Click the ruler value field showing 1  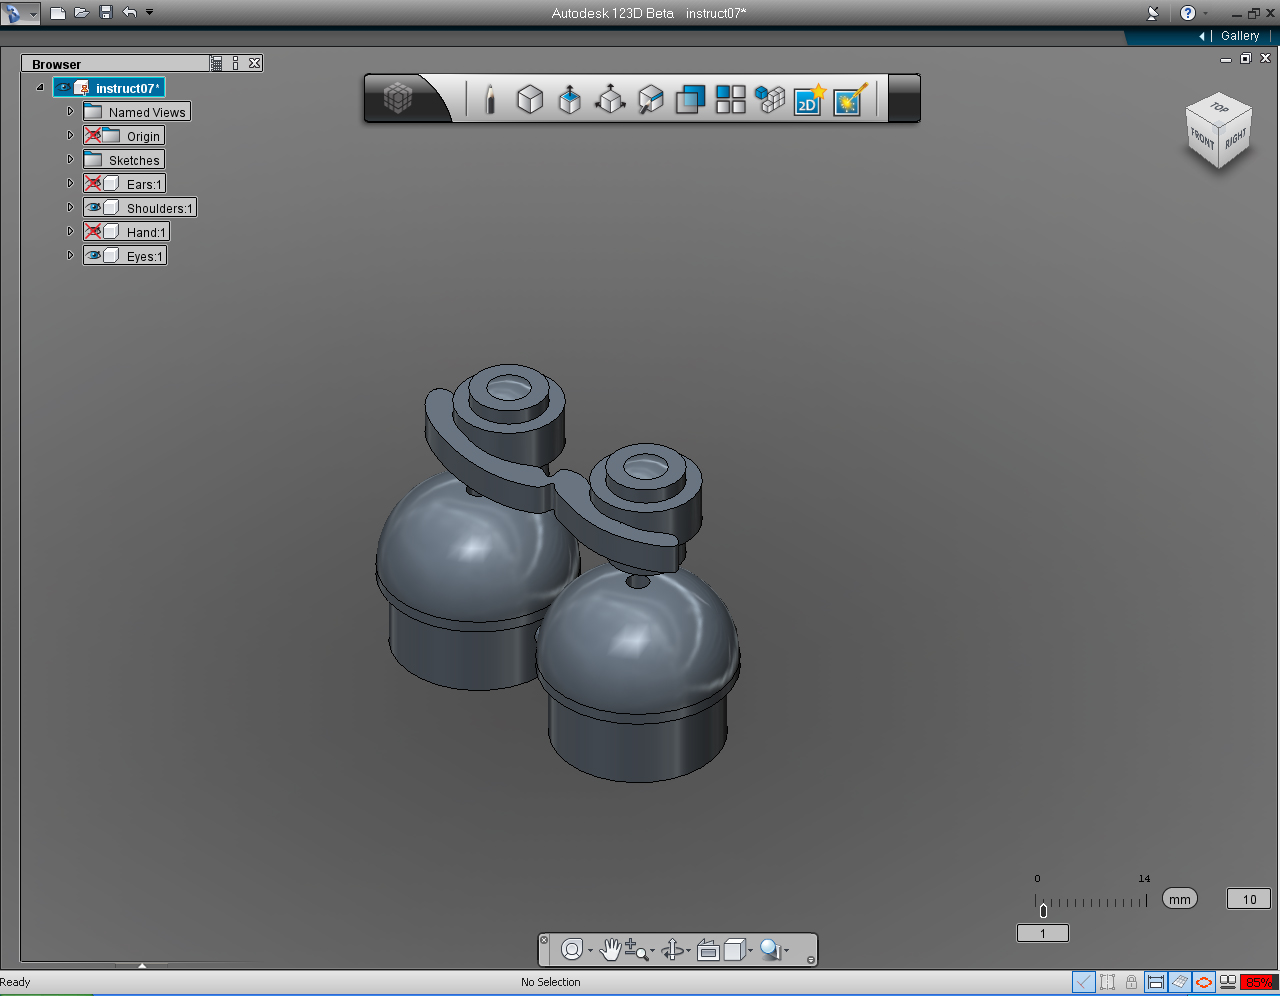(1043, 933)
